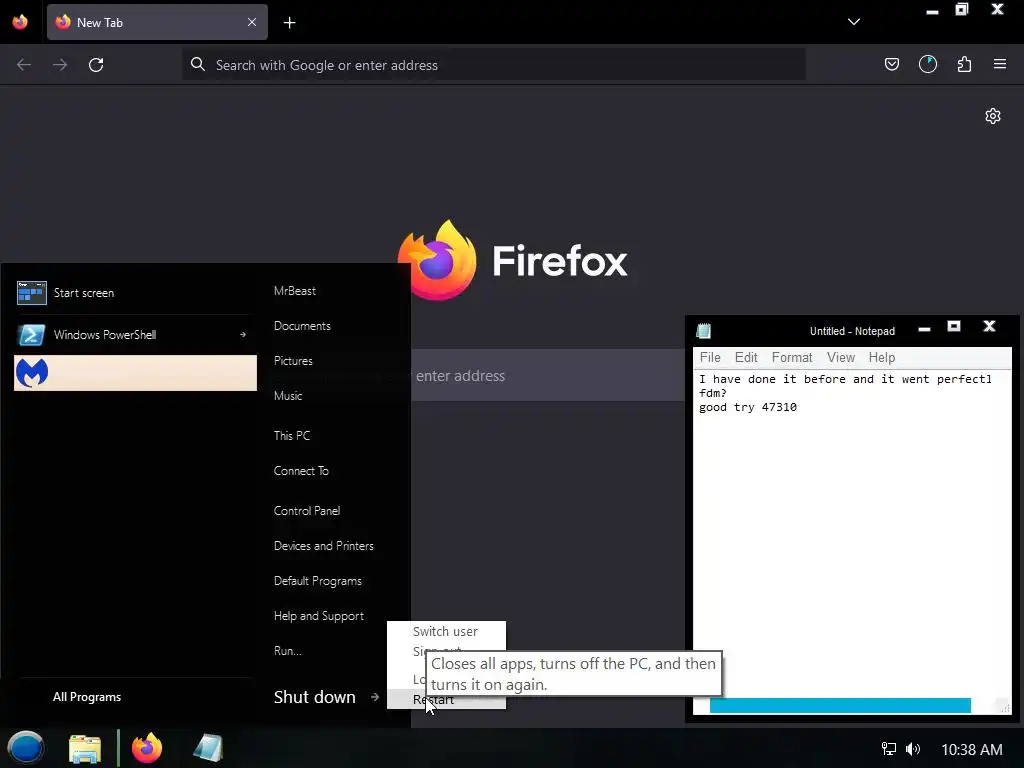
Task: Select the New Tab browser tab
Action: (x=157, y=22)
